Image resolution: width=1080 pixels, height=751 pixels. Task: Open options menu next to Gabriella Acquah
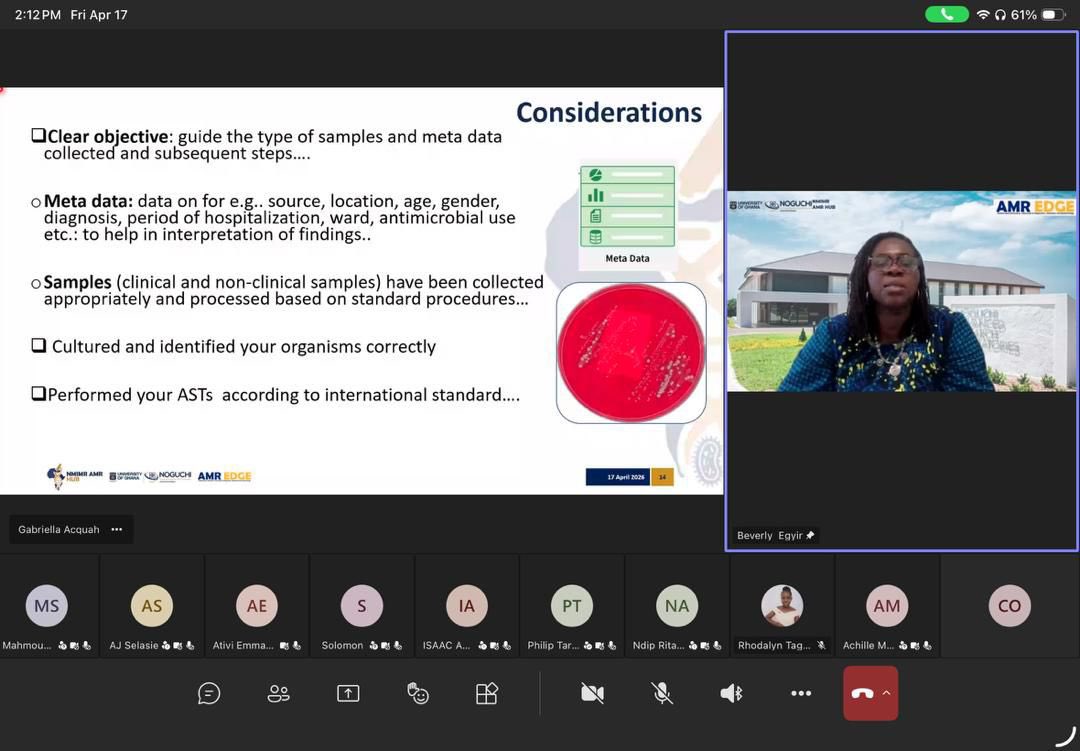[116, 529]
